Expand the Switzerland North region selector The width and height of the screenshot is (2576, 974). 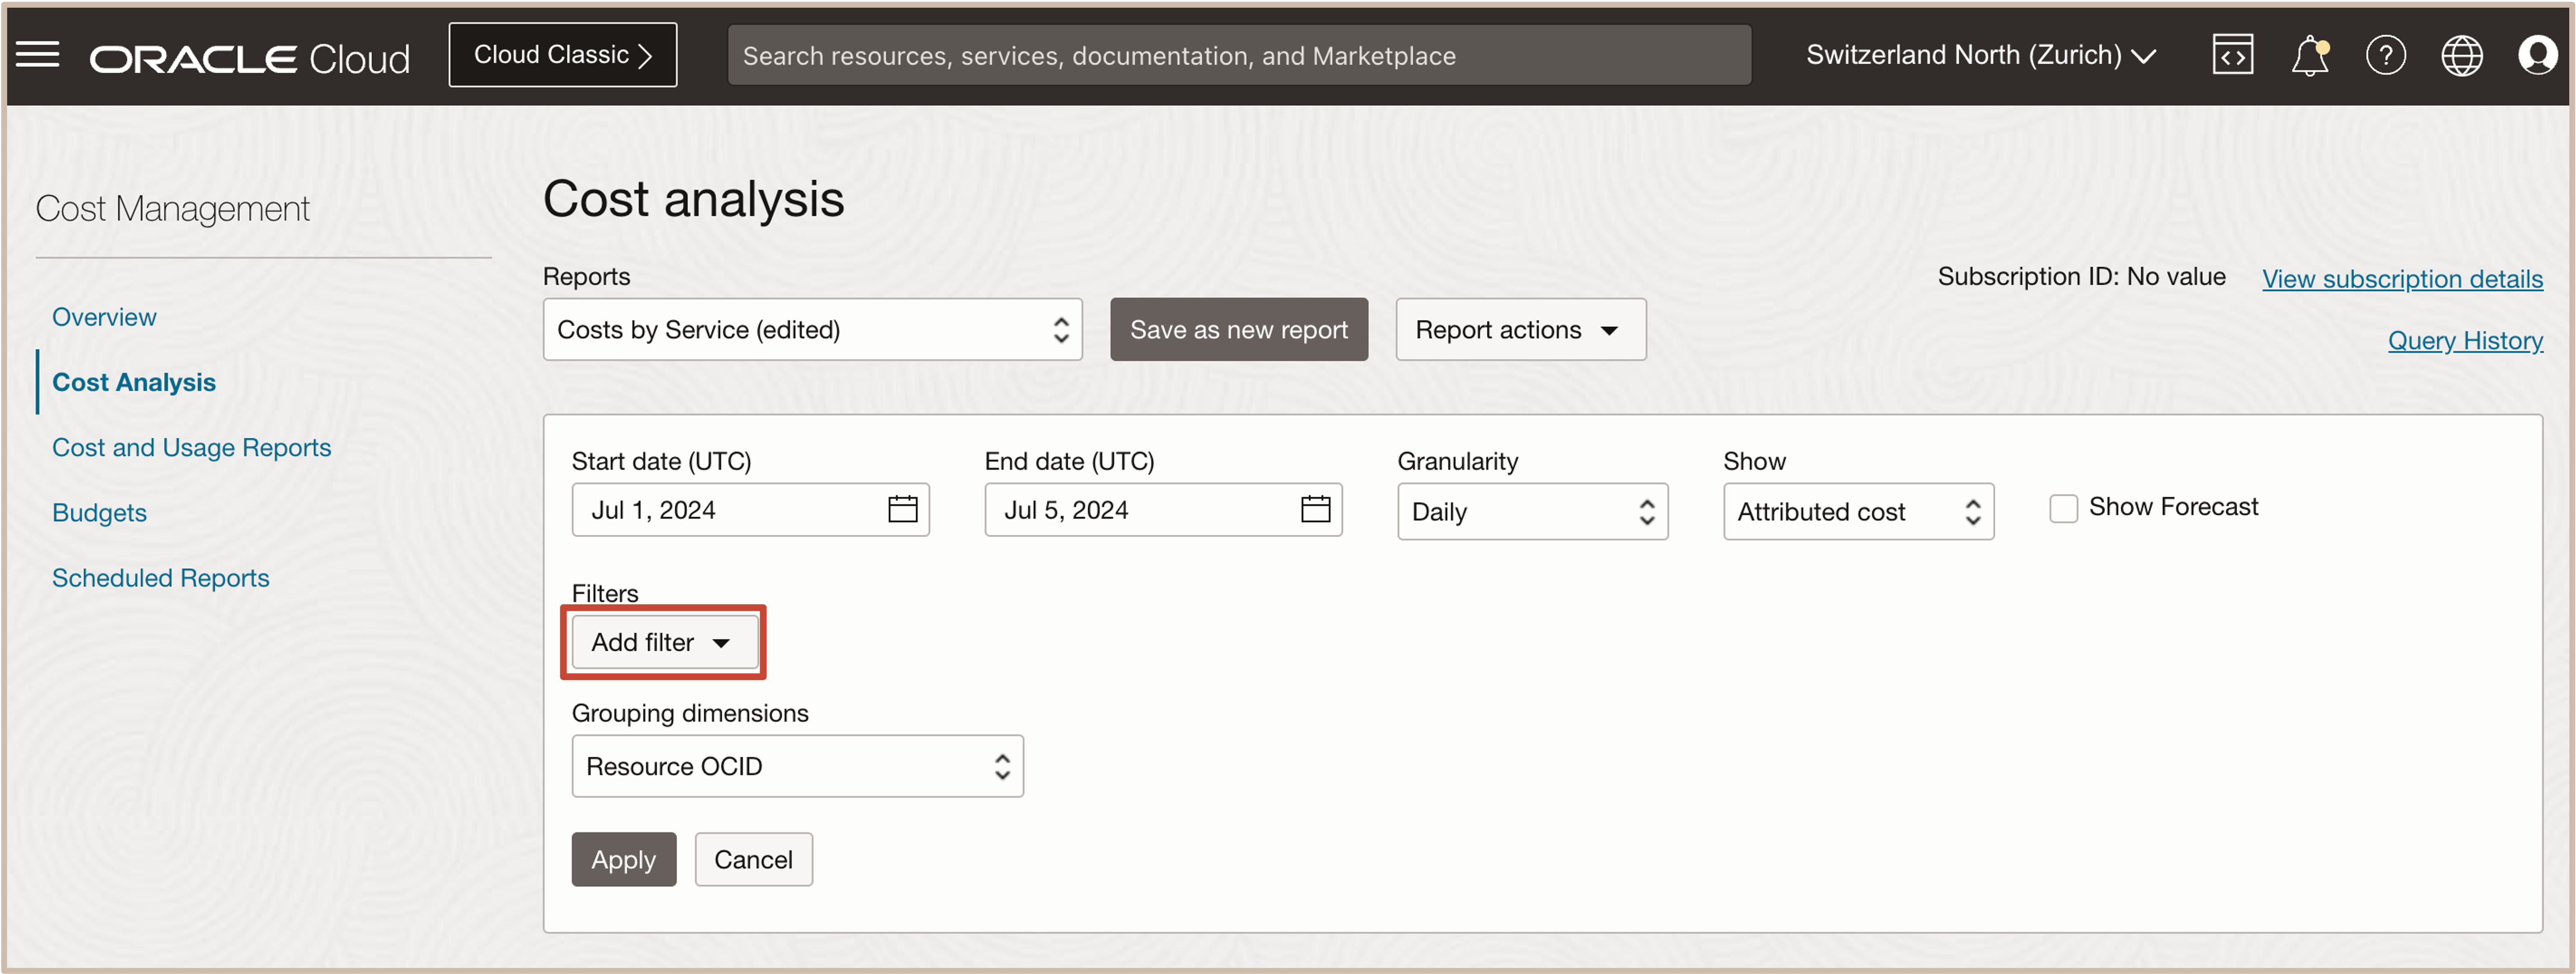[1980, 56]
